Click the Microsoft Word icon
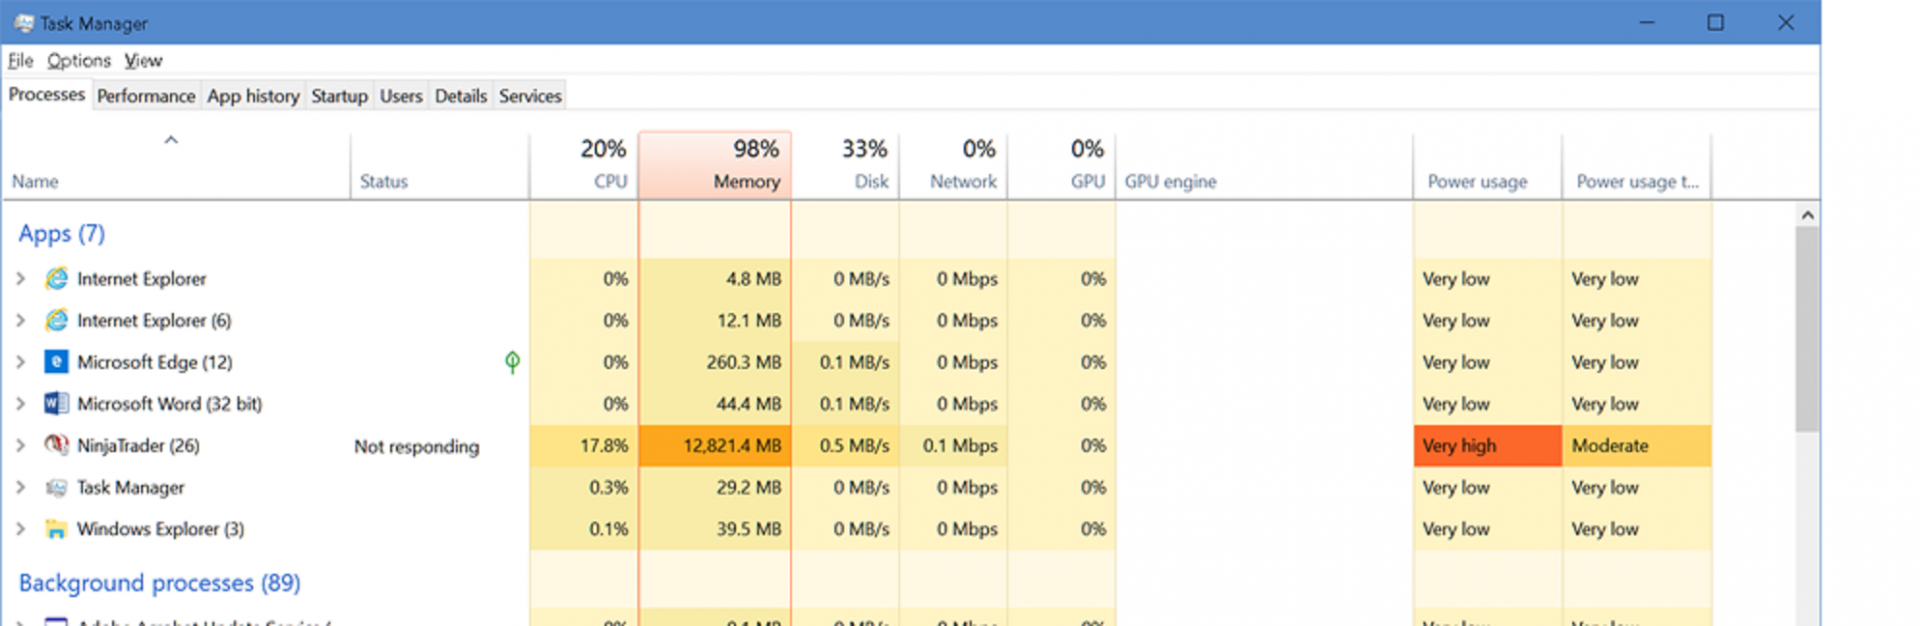This screenshot has width=1920, height=626. (x=57, y=404)
